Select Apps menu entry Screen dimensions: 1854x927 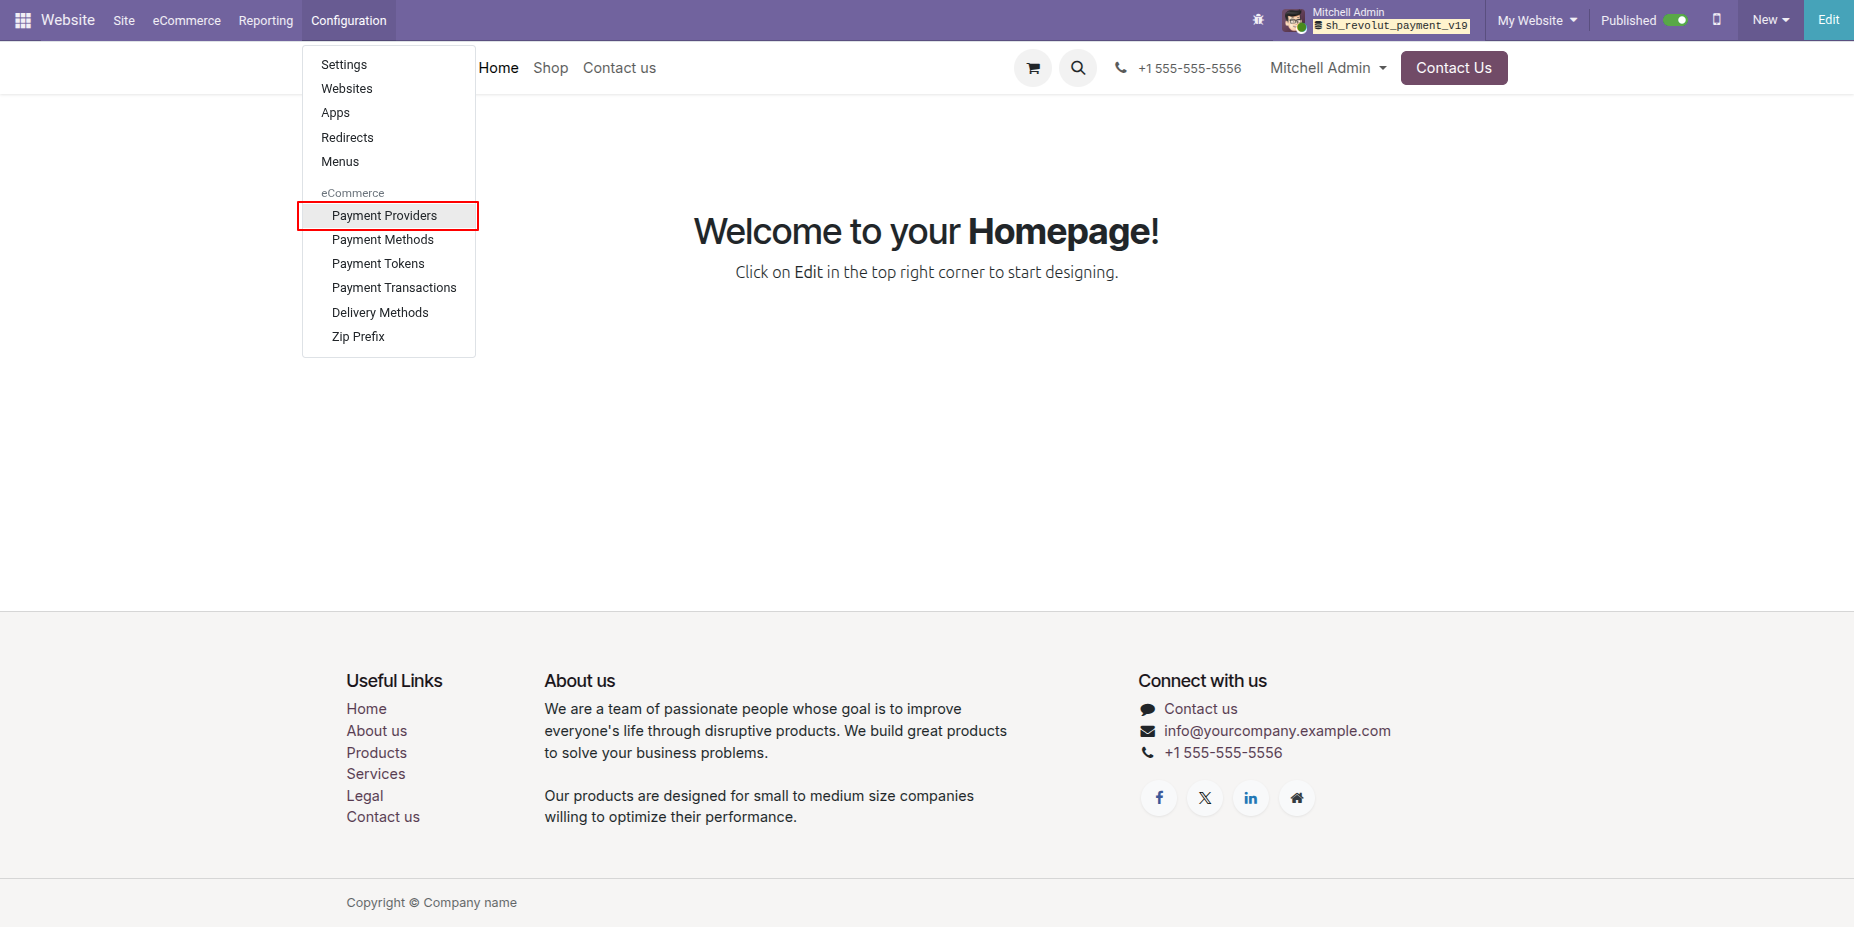pyautogui.click(x=389, y=113)
